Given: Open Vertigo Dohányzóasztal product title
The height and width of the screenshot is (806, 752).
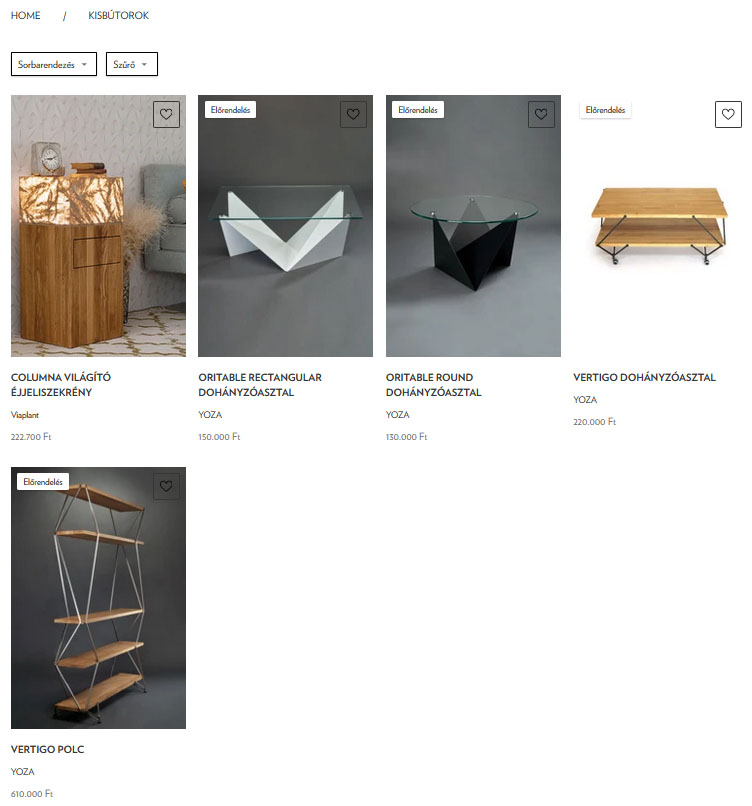Looking at the screenshot, I should 644,377.
